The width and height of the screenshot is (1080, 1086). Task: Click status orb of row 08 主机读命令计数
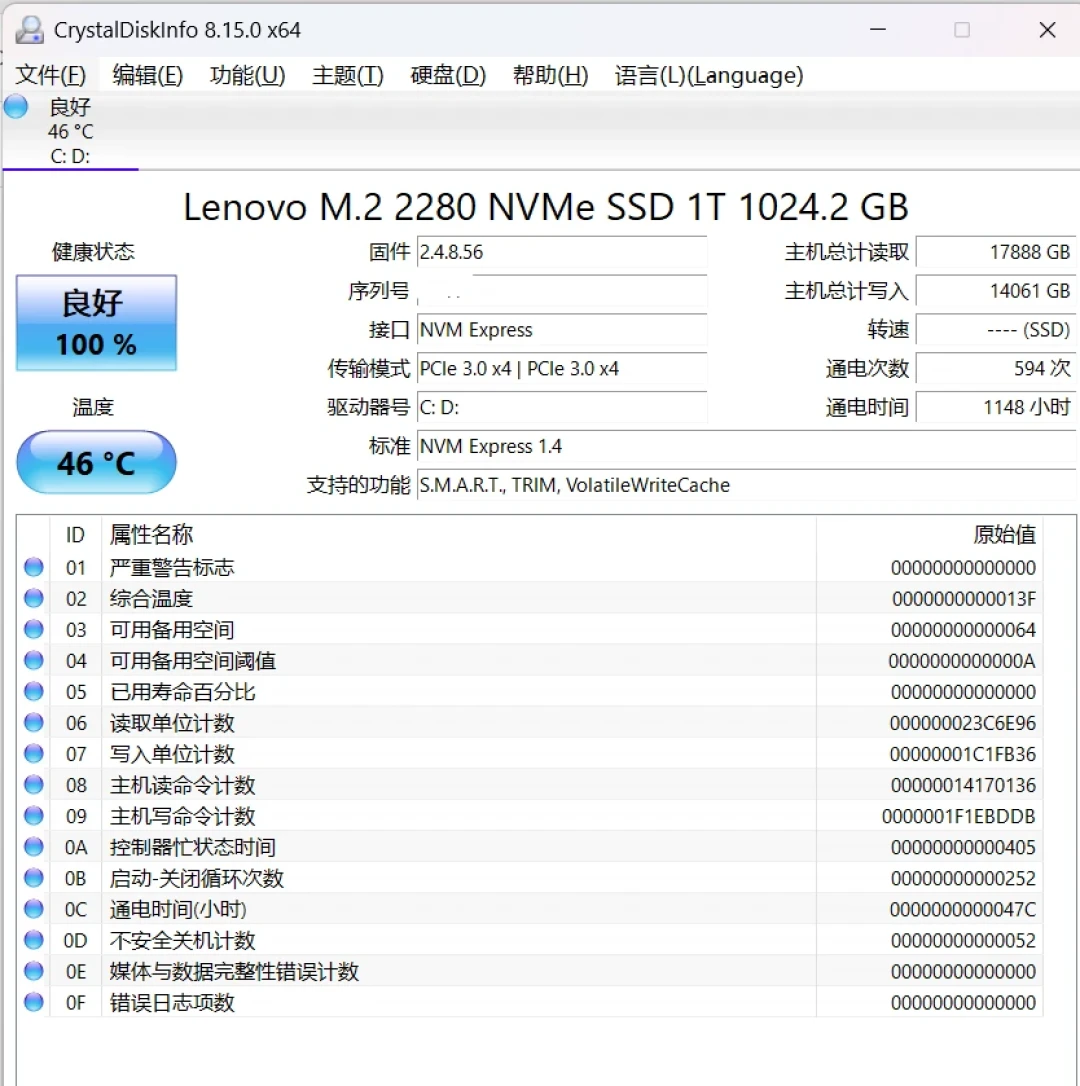coord(33,785)
